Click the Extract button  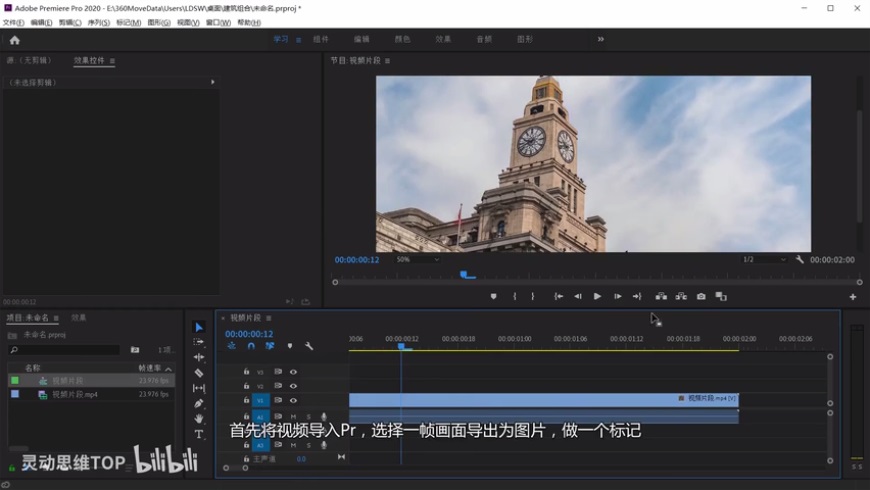(681, 296)
